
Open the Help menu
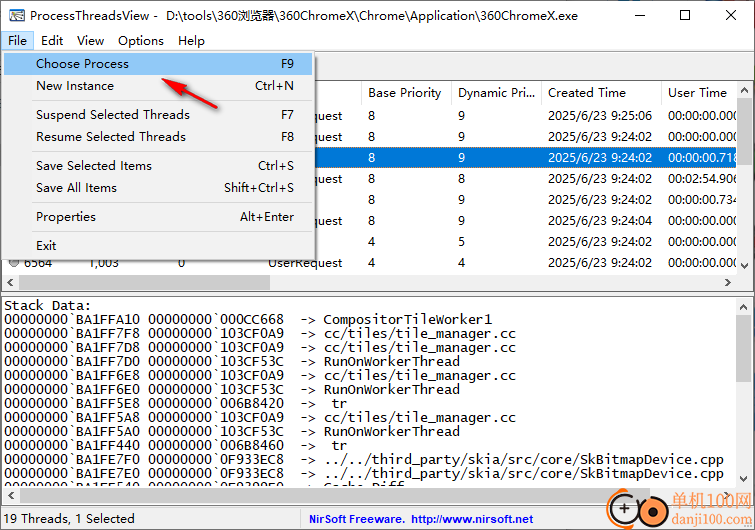(x=191, y=40)
